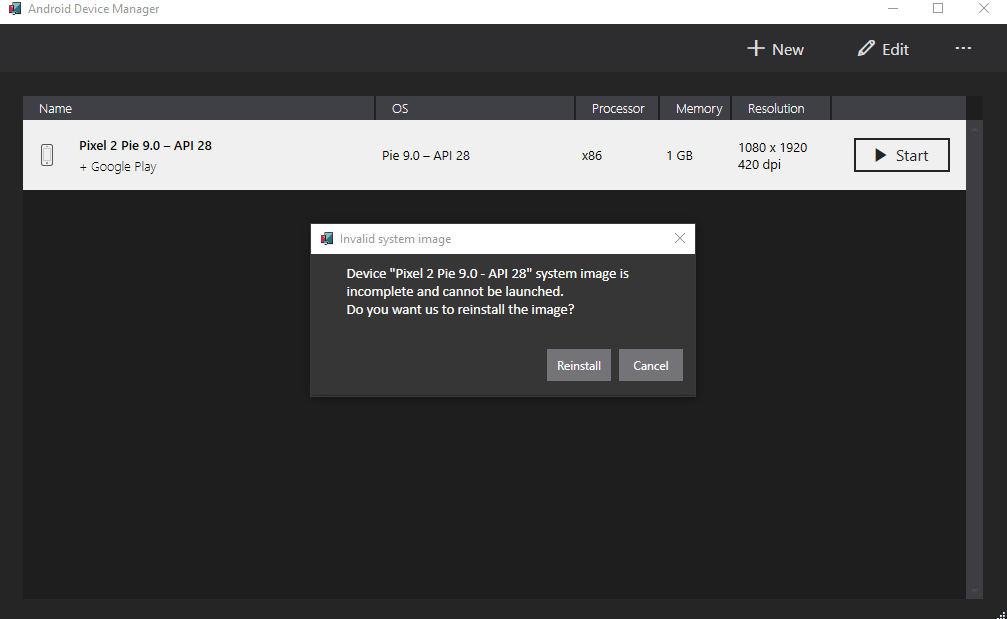Click the pencil icon beside Edit
This screenshot has width=1007, height=619.
tap(864, 48)
